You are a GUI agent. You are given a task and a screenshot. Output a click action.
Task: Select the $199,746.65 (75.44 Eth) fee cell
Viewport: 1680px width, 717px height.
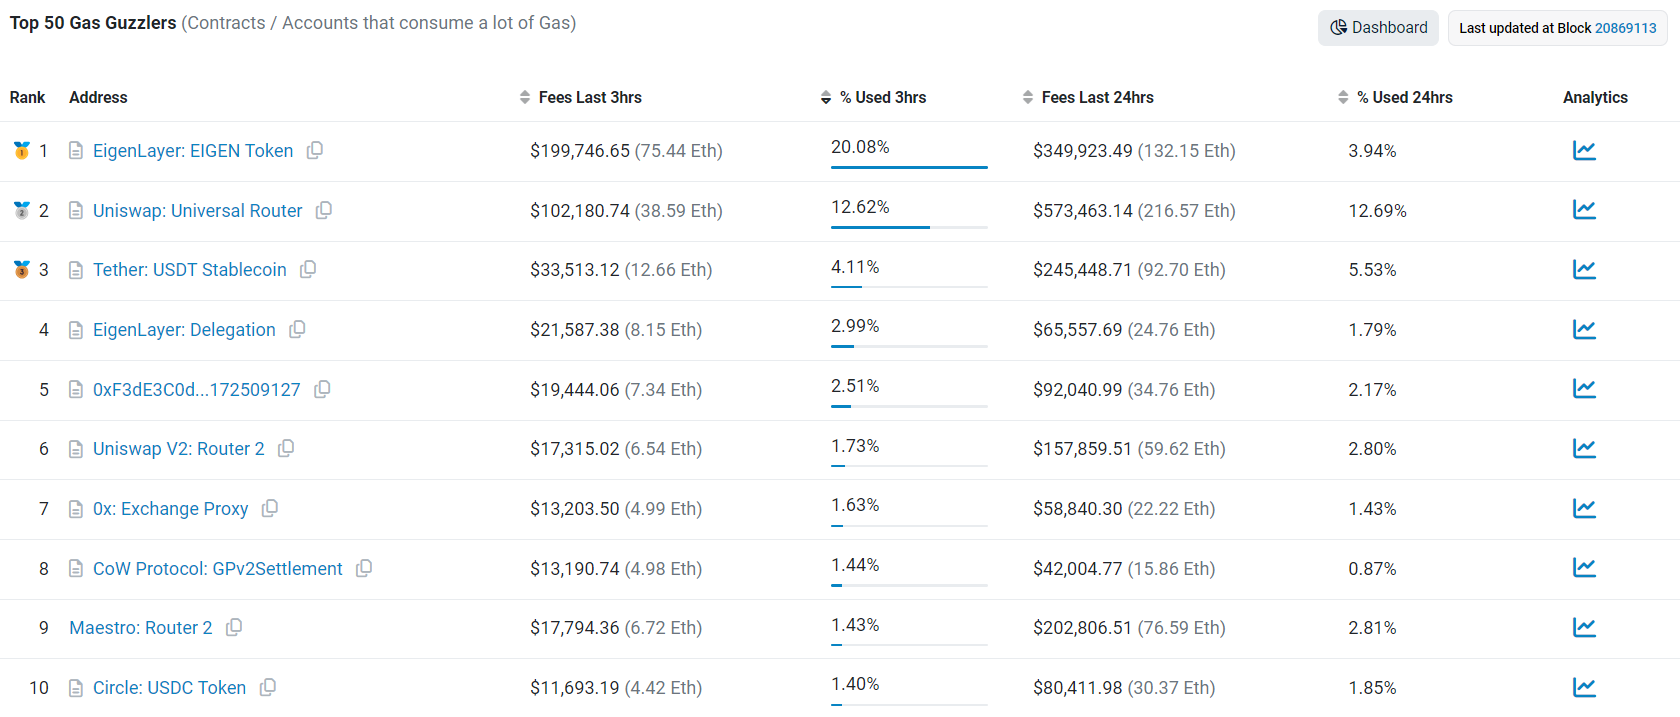coord(626,151)
